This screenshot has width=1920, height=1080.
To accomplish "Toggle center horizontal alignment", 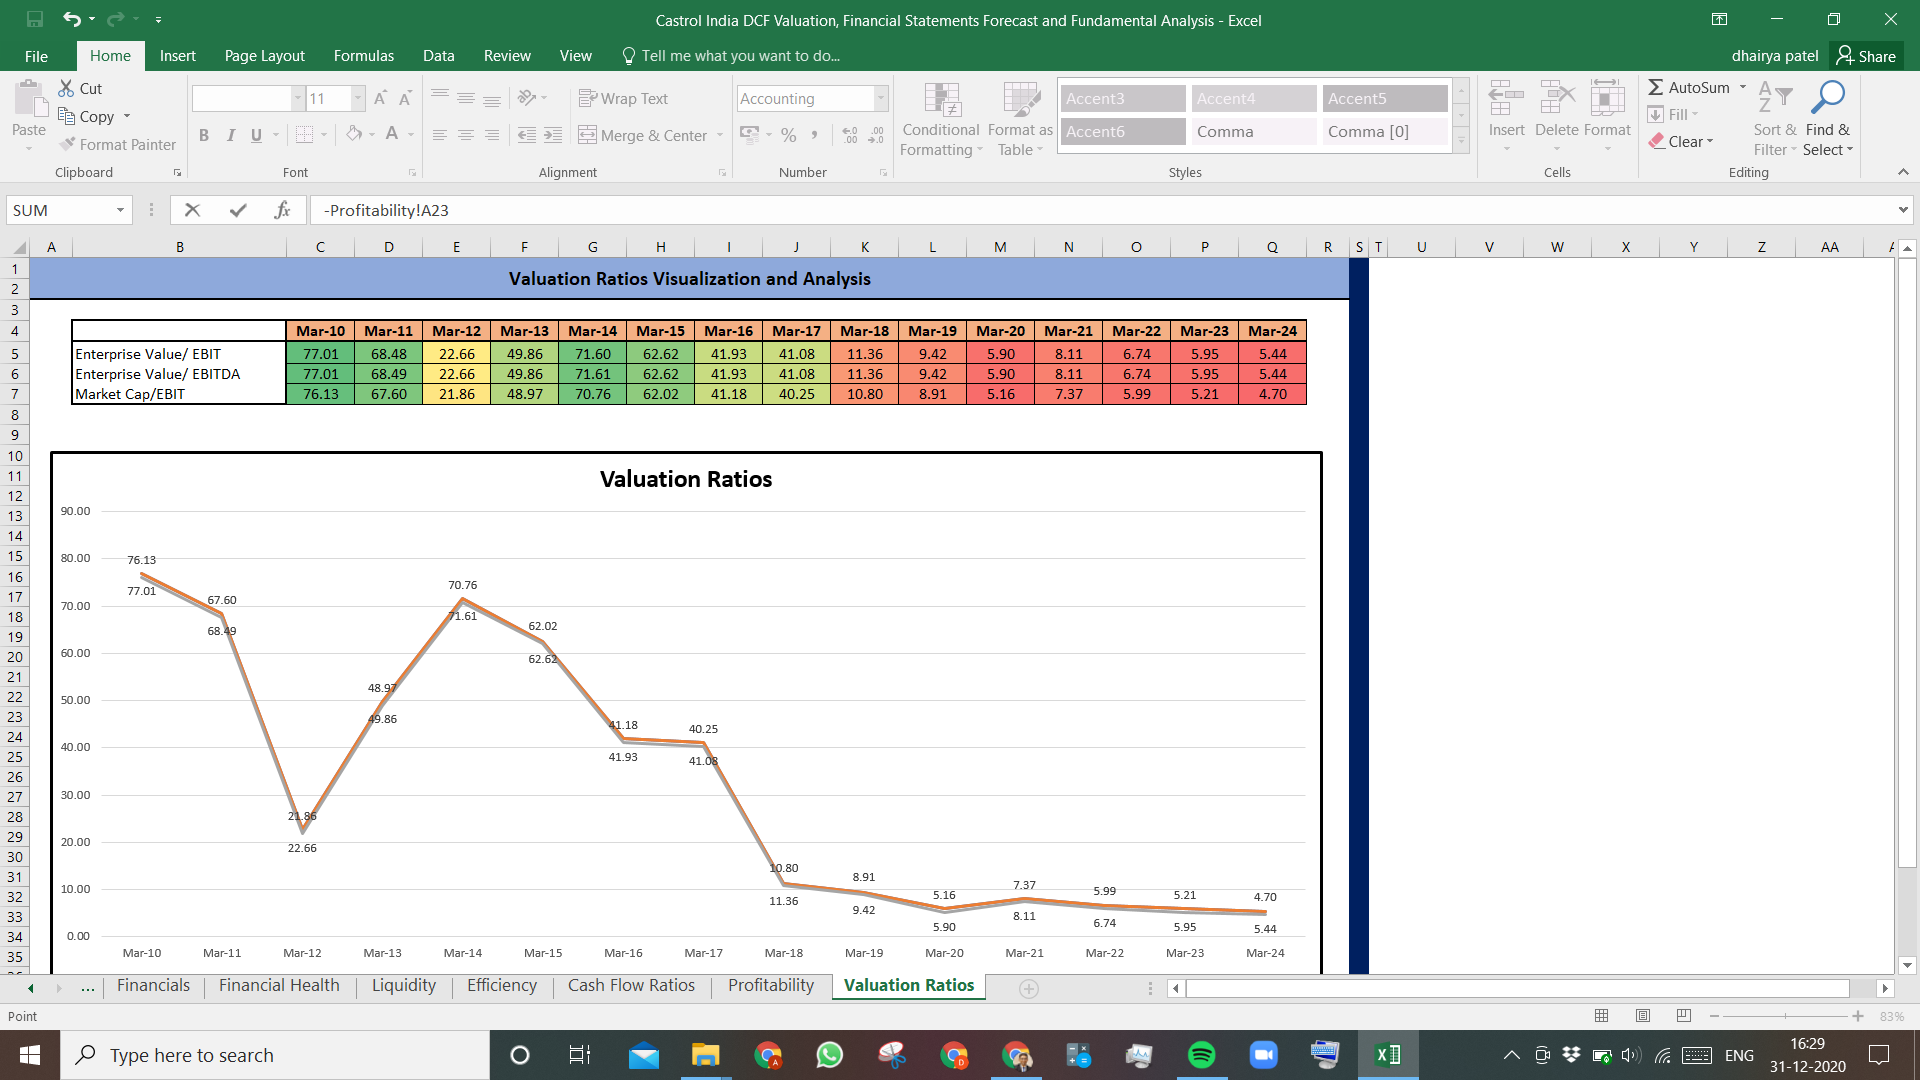I will pos(466,135).
